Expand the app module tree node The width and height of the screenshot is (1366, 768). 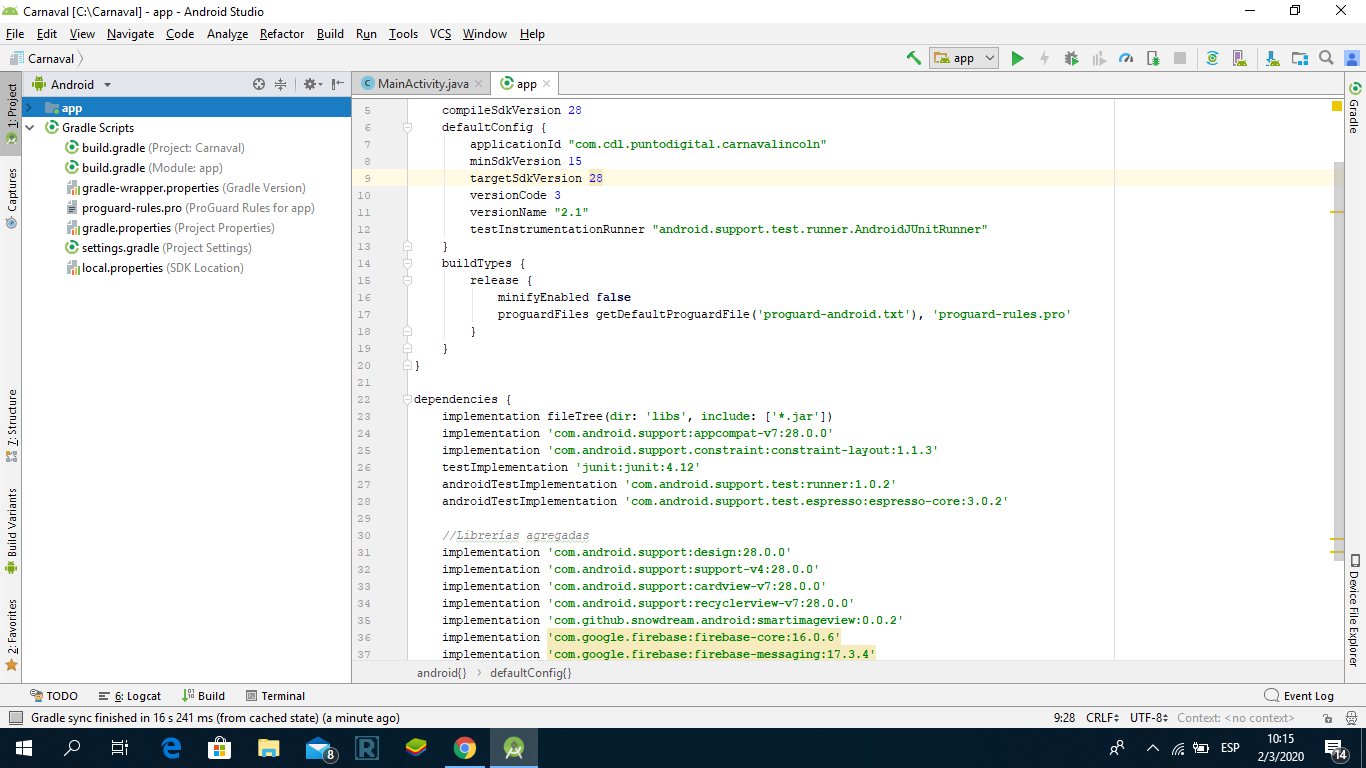coord(30,108)
